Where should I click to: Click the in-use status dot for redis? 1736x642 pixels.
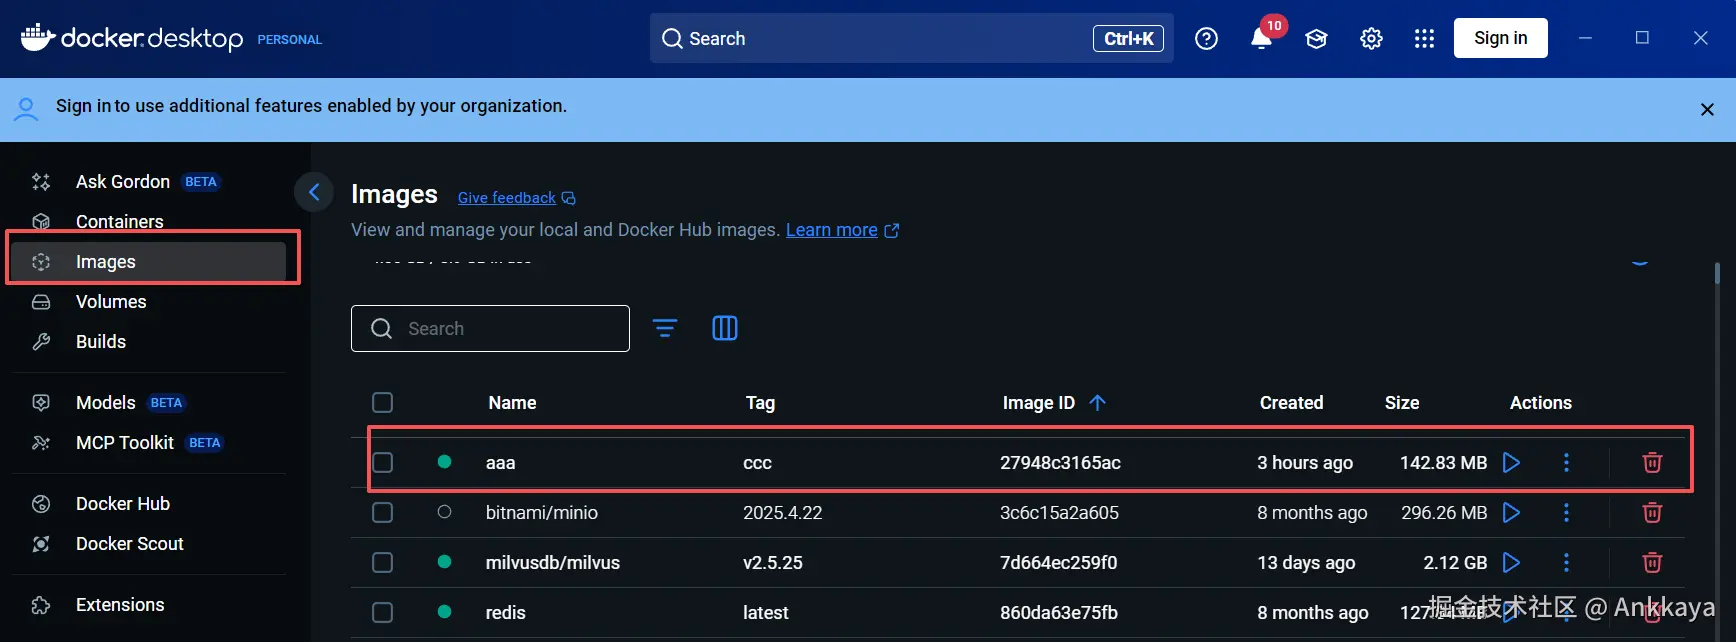[x=445, y=612]
